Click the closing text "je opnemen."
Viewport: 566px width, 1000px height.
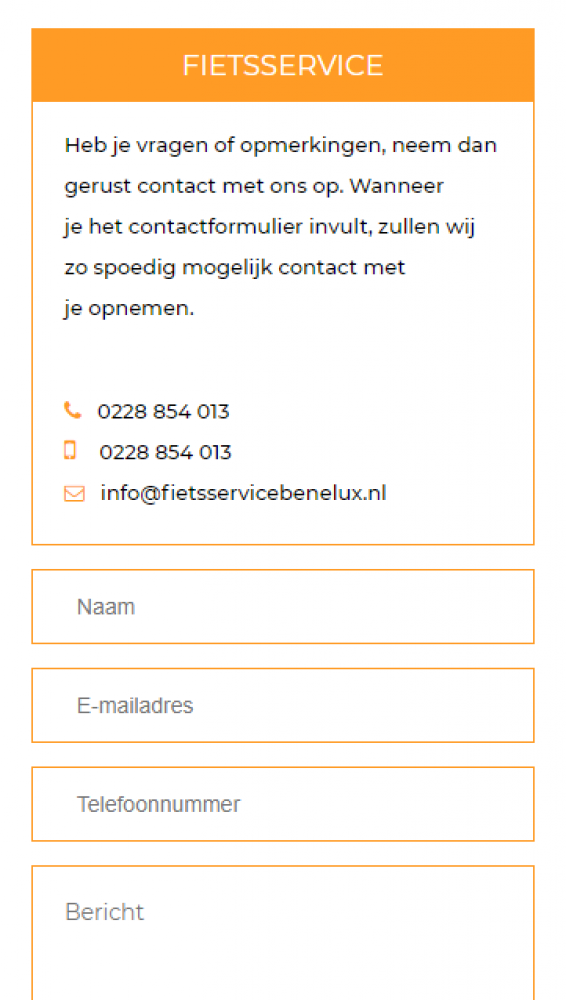129,309
